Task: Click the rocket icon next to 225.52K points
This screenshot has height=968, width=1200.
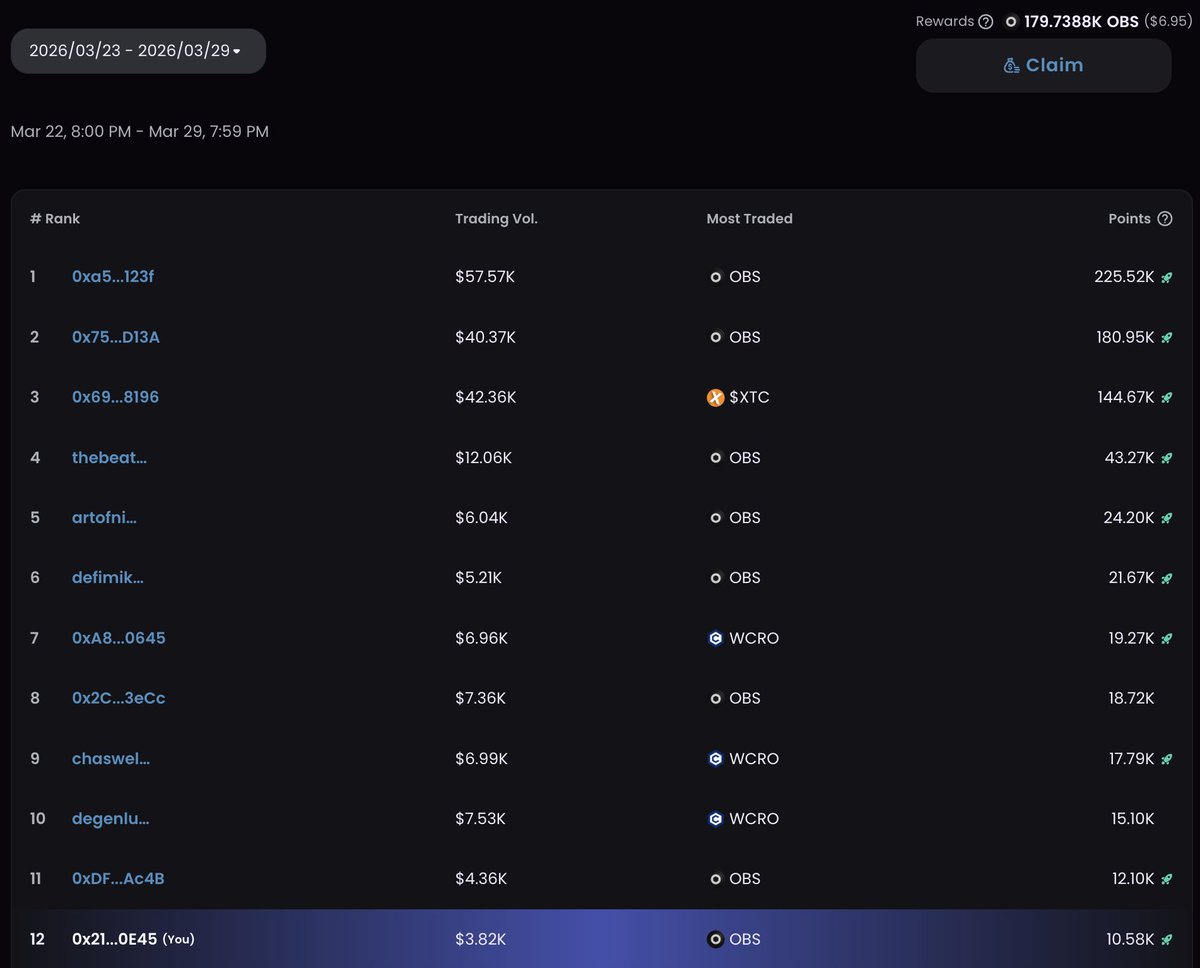Action: tap(1166, 277)
